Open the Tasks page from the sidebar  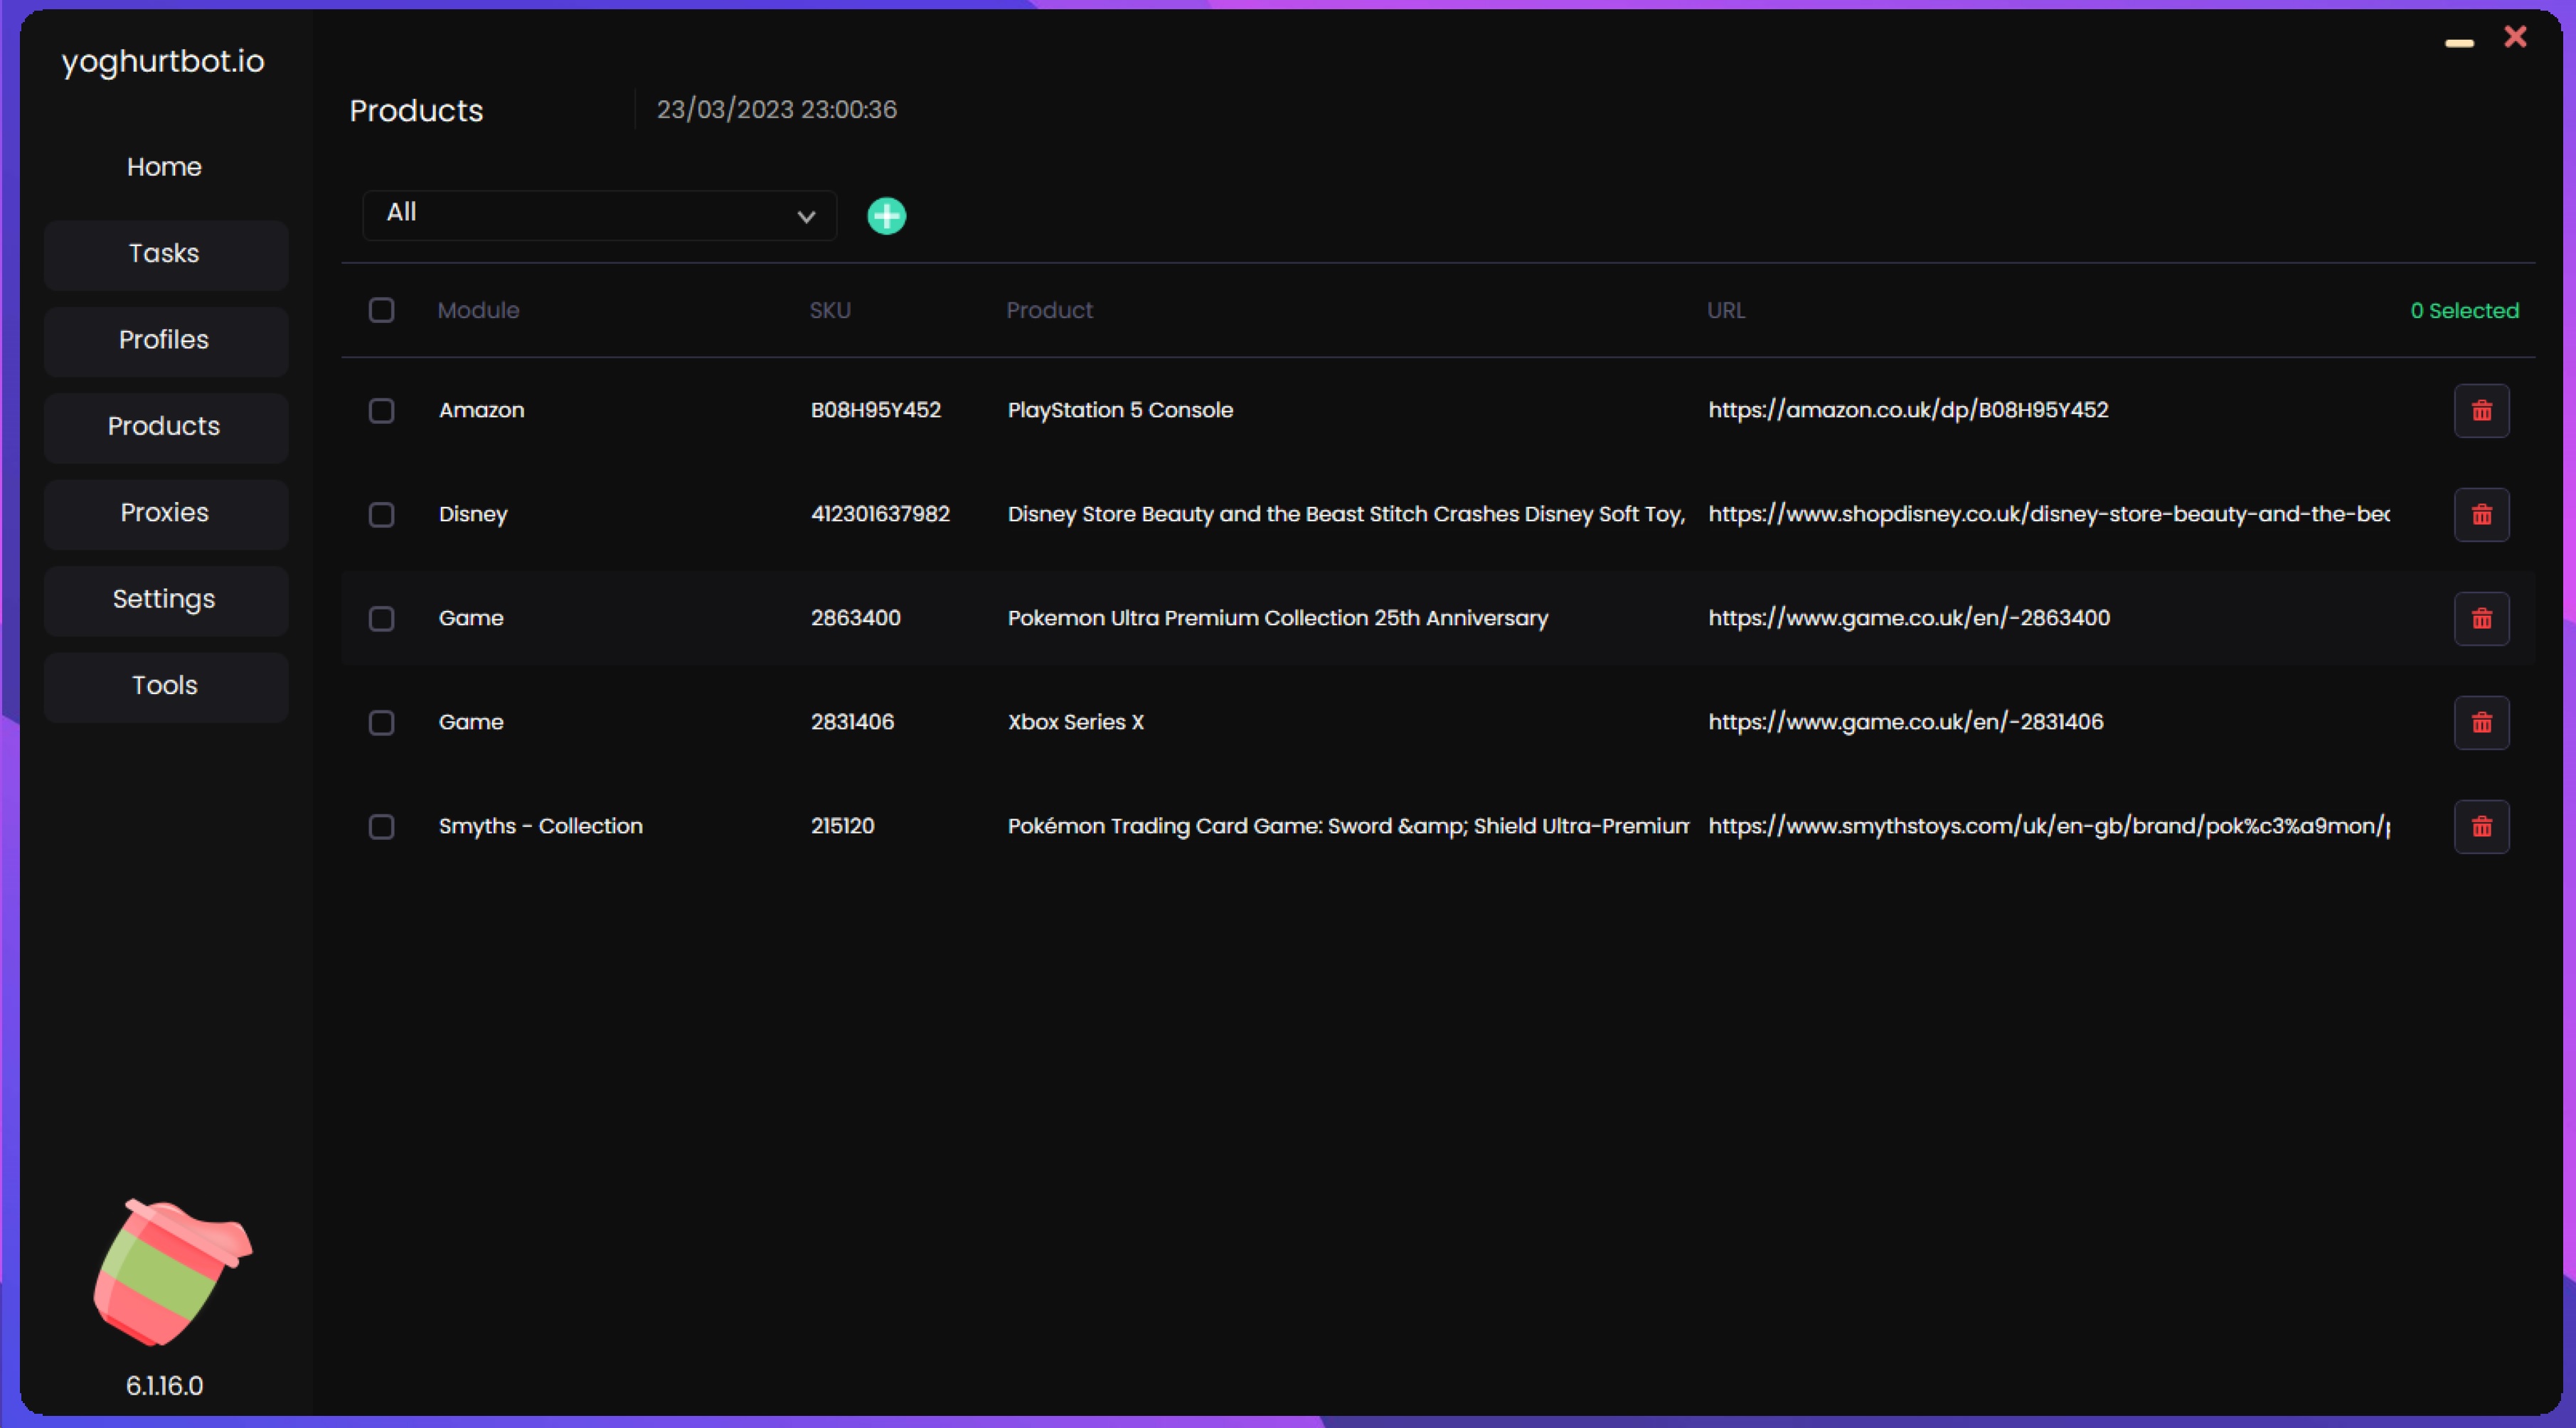click(x=165, y=254)
